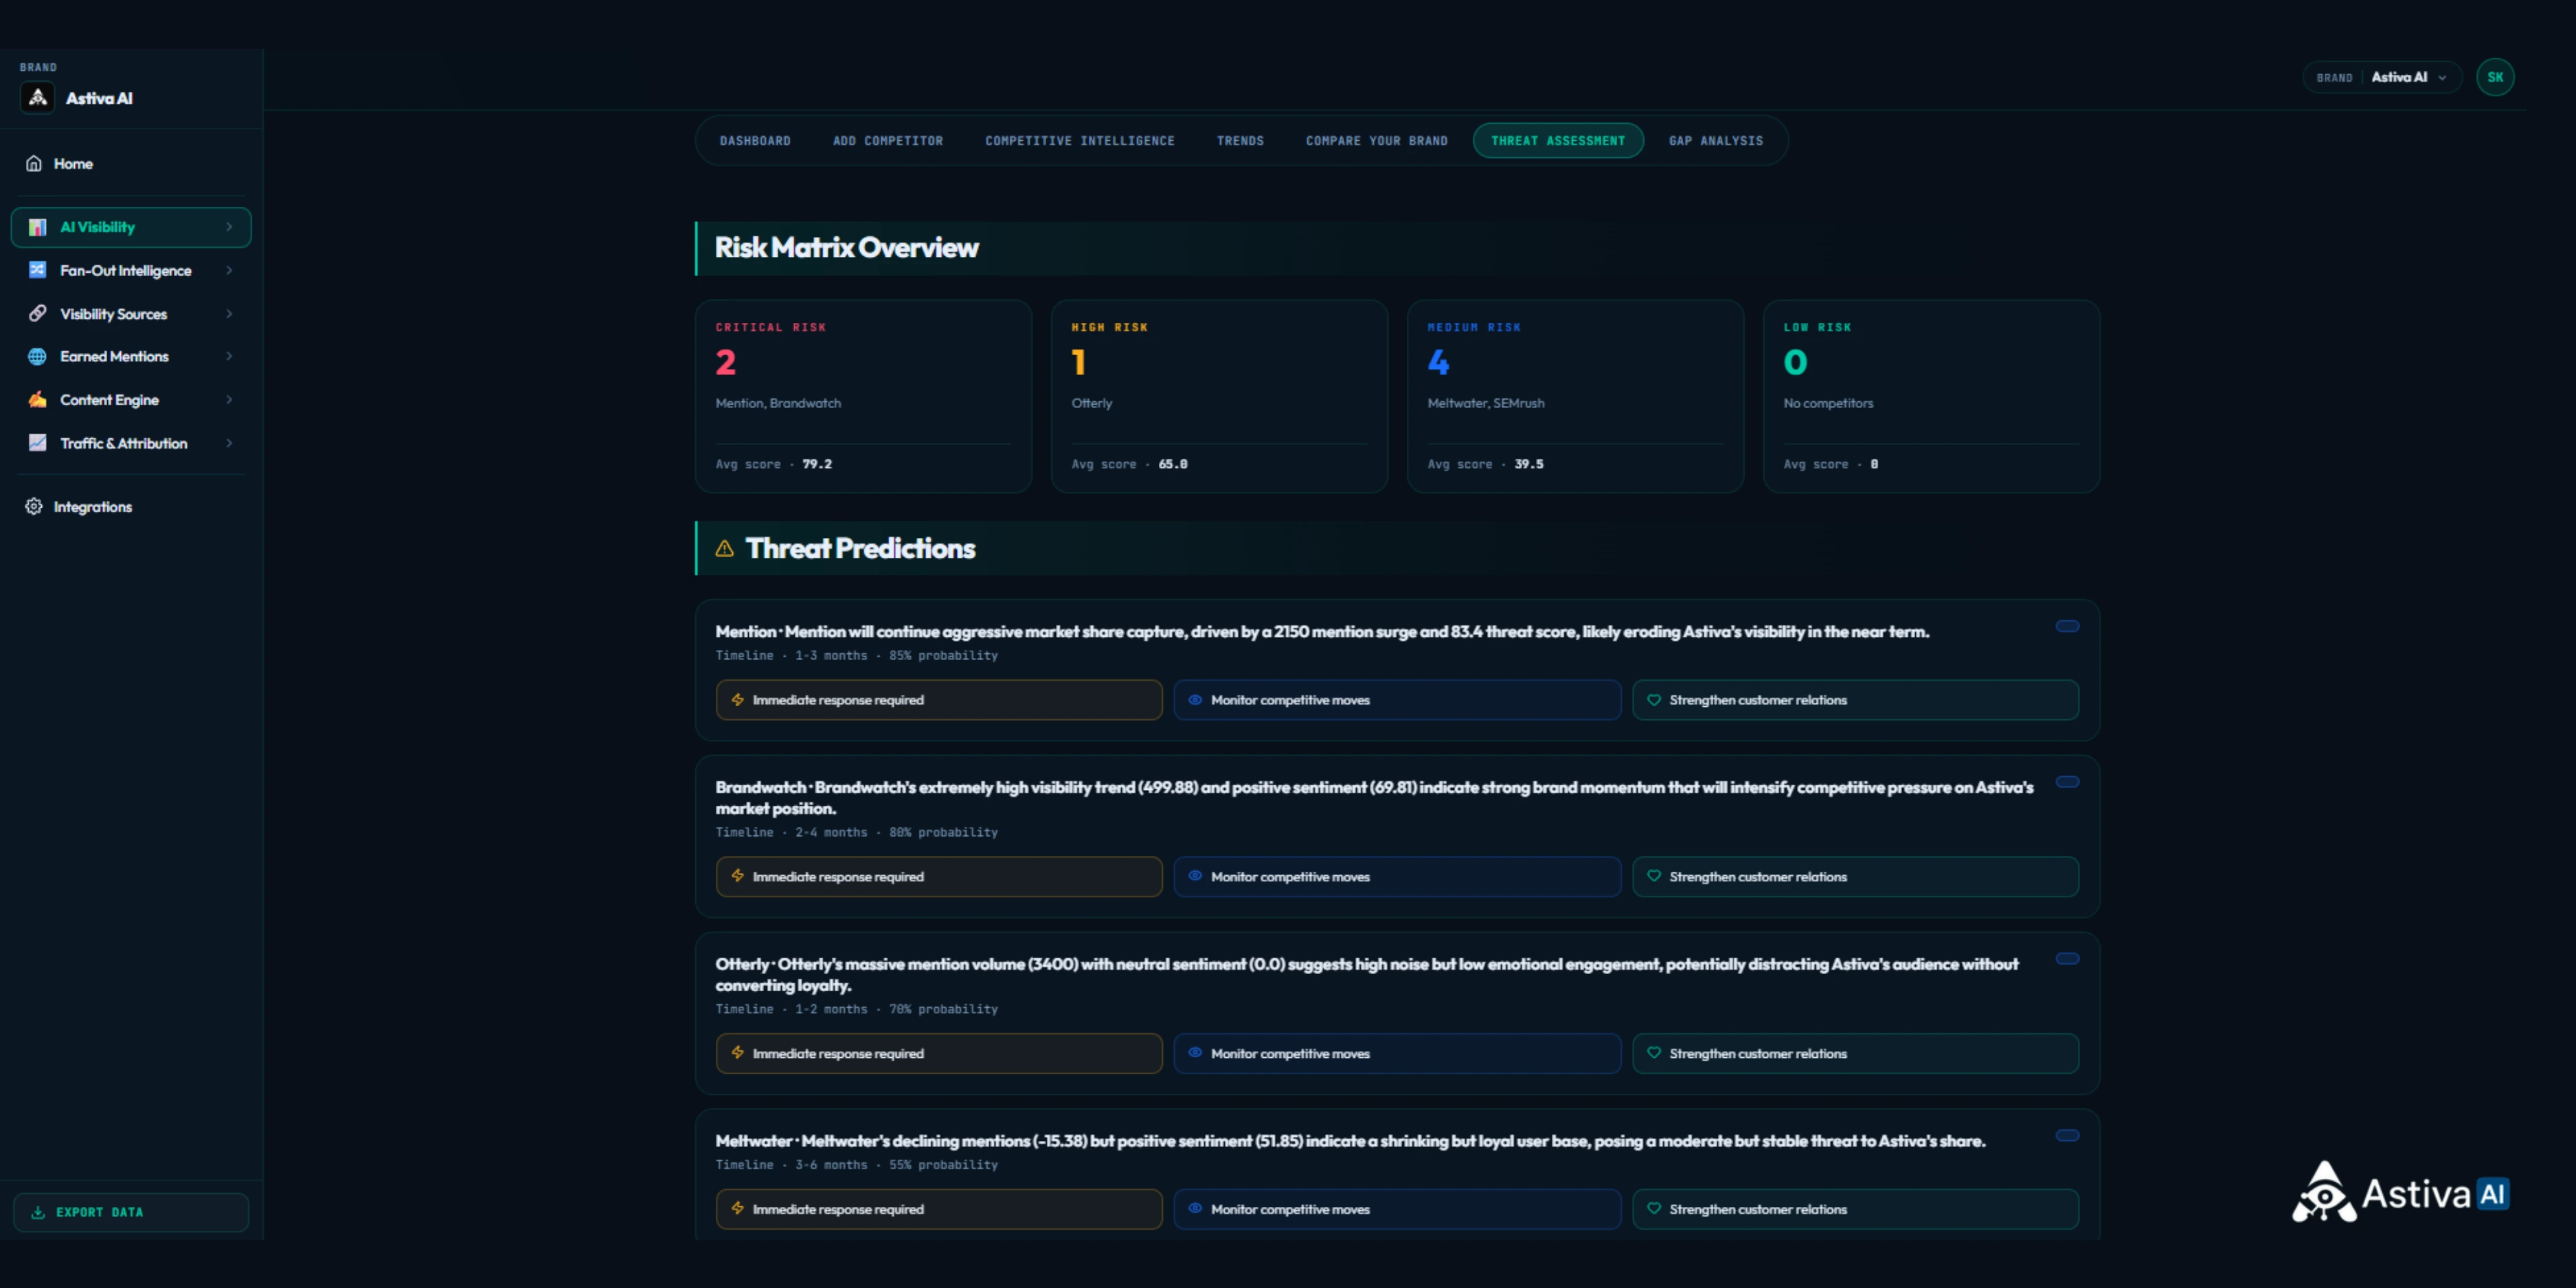Image resolution: width=2576 pixels, height=1288 pixels.
Task: Toggle the pill switch on the Otterly prediction
Action: [x=2067, y=958]
